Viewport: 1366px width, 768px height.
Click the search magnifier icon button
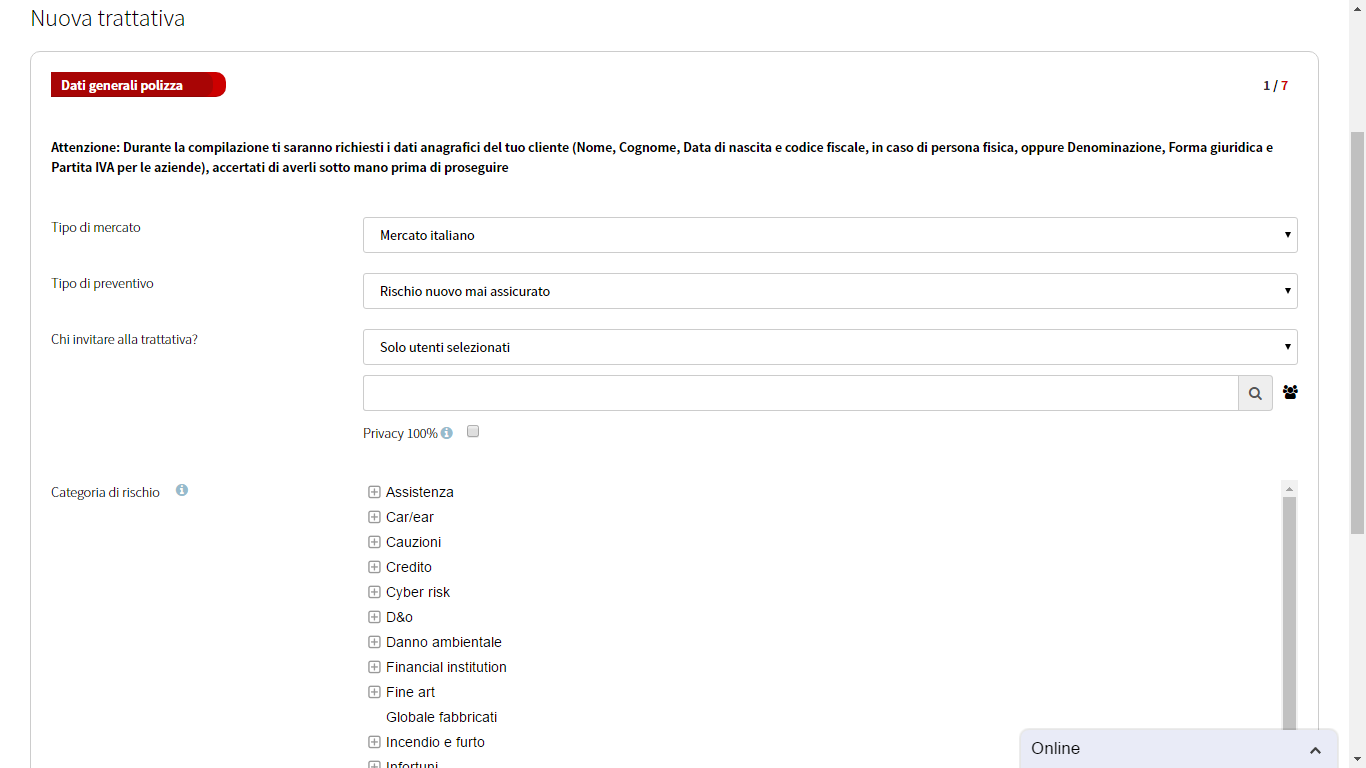point(1255,394)
